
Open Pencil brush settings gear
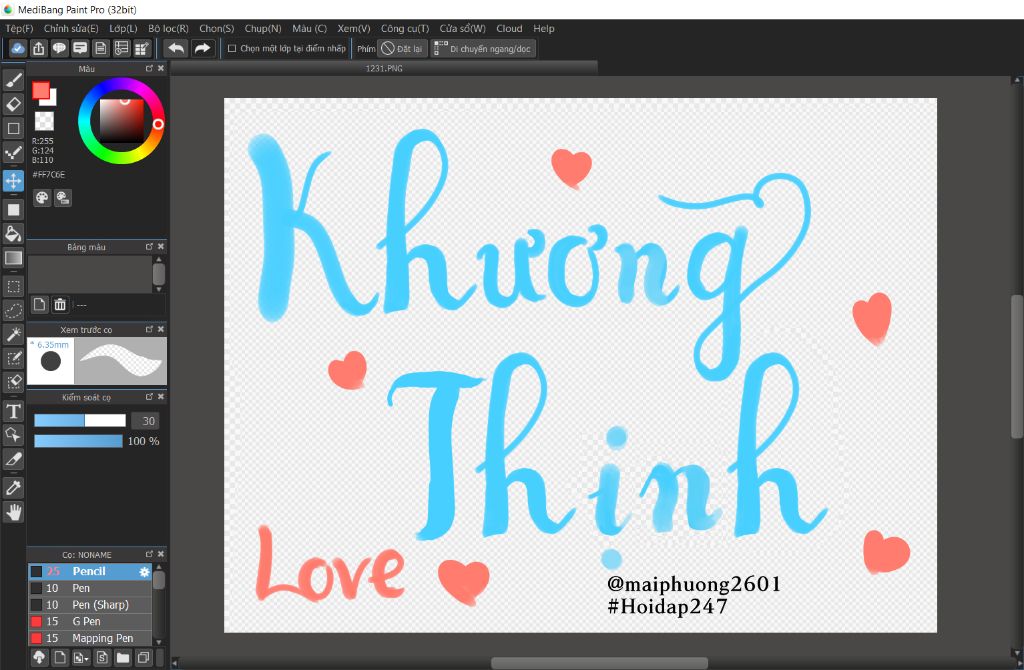(x=144, y=571)
